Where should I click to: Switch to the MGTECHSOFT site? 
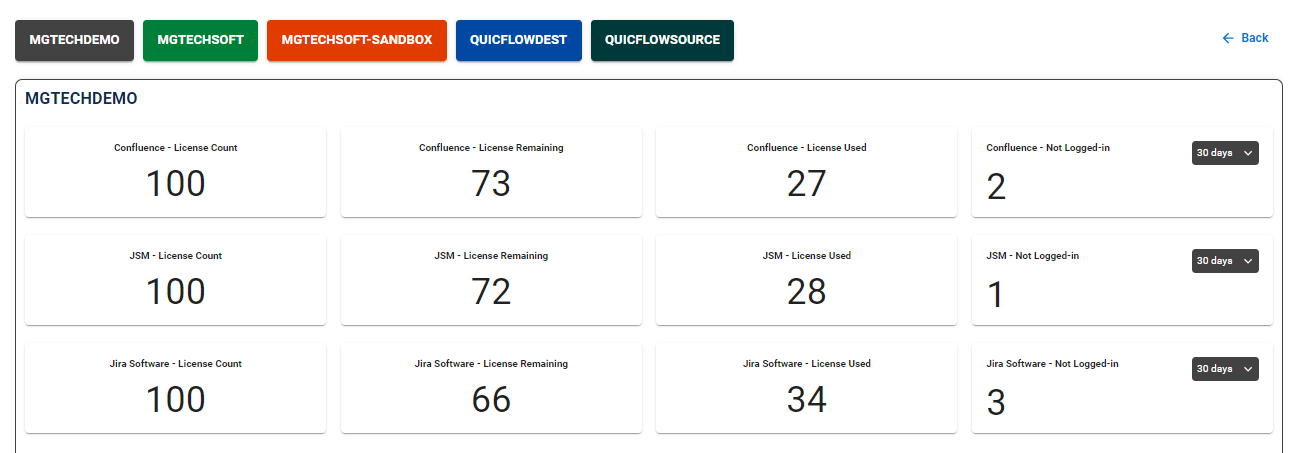coord(200,40)
